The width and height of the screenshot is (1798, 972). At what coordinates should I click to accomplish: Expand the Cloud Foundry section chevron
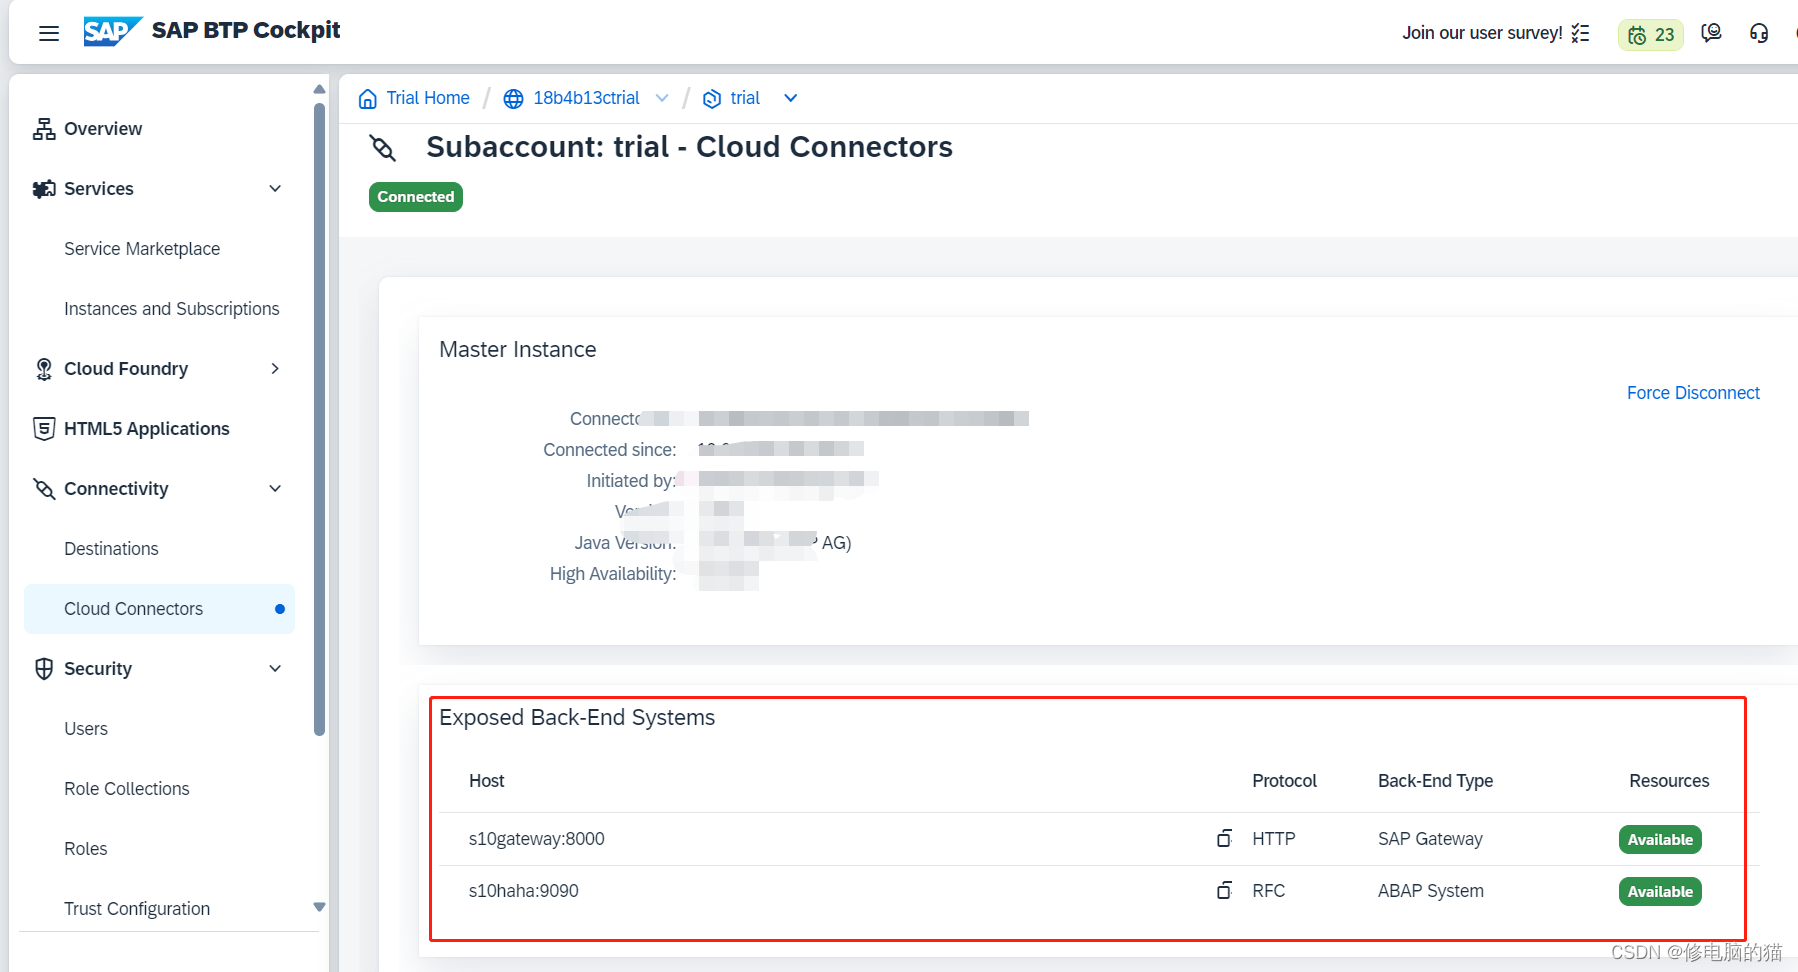(275, 369)
